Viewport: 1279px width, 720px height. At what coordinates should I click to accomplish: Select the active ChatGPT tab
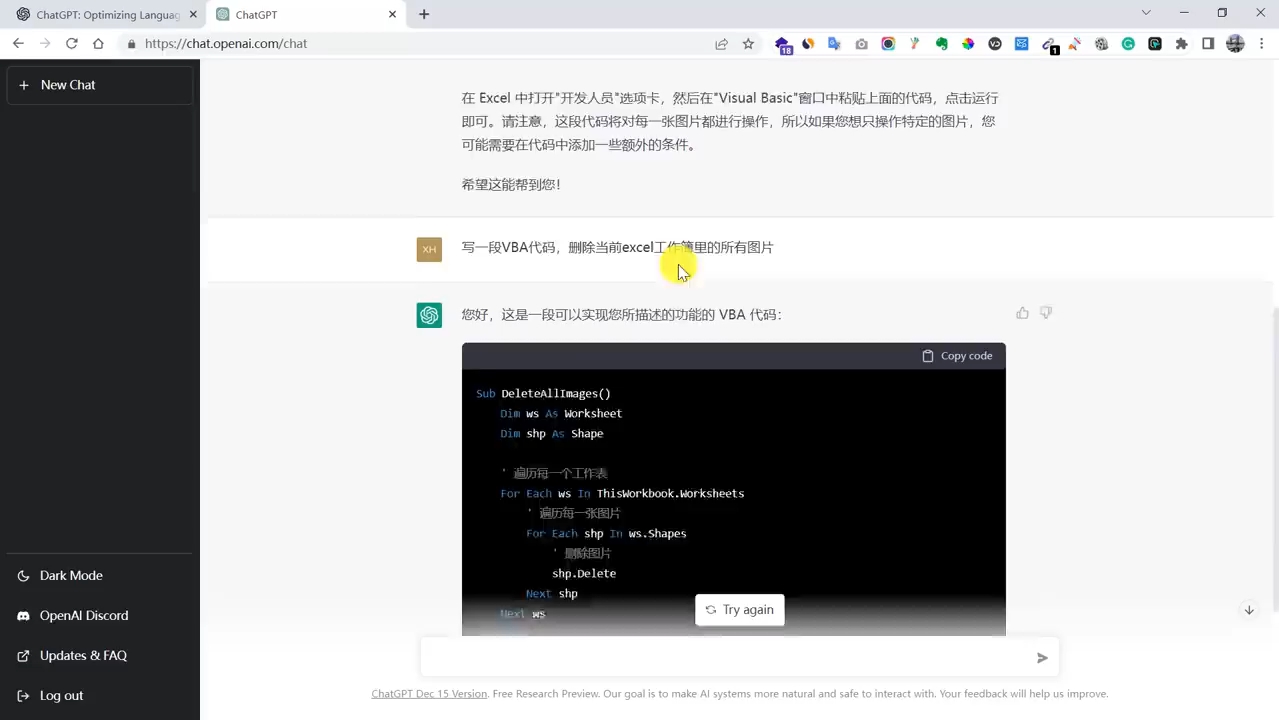[x=256, y=14]
